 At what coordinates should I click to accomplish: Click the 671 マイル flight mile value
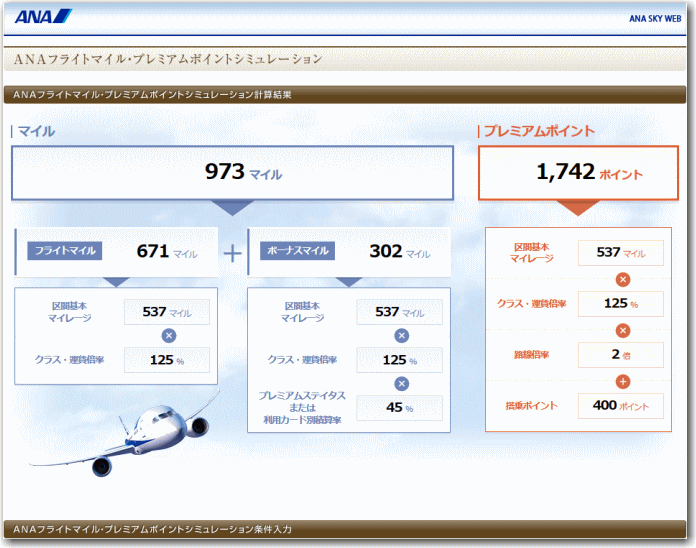coord(167,252)
